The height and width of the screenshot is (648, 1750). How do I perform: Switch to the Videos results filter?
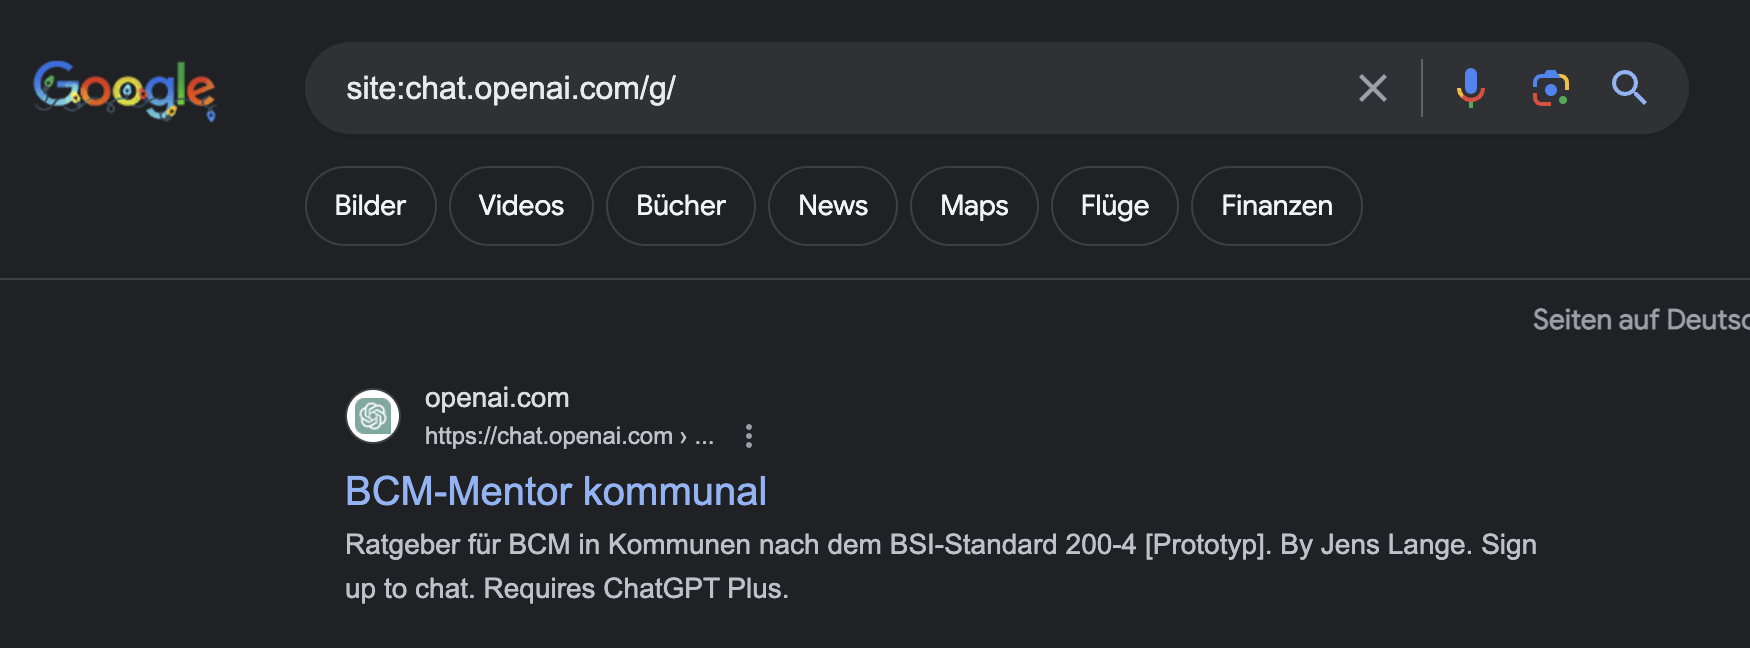point(520,206)
